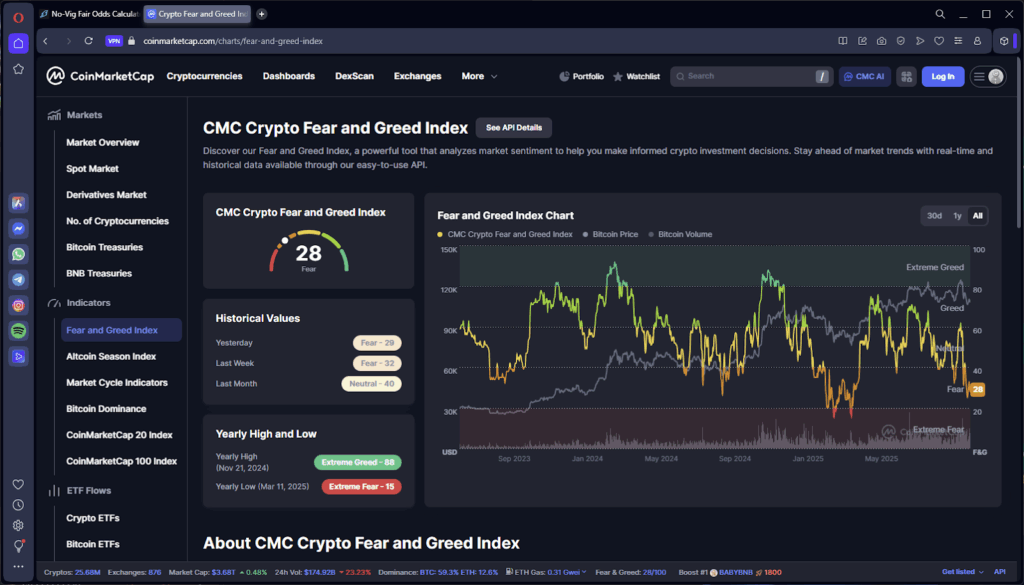Toggle the VPN badge in address bar
The image size is (1024, 585).
[x=114, y=40]
